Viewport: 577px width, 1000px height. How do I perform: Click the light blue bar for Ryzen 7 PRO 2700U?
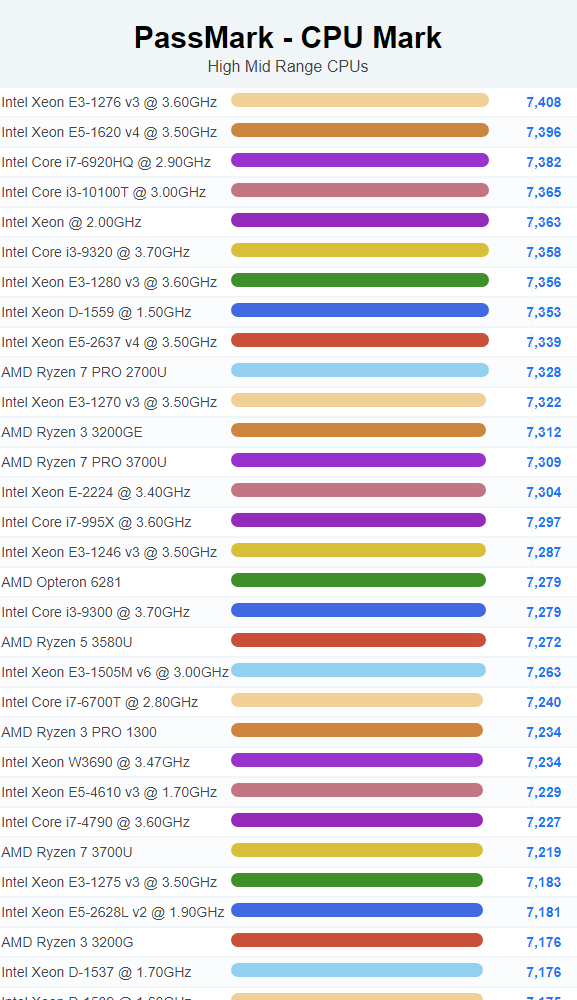(x=360, y=370)
